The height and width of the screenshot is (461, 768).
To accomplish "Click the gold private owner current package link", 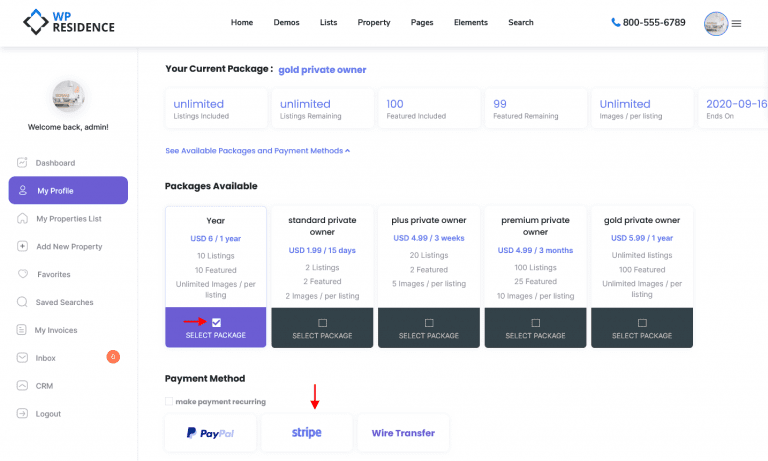I will click(x=322, y=70).
